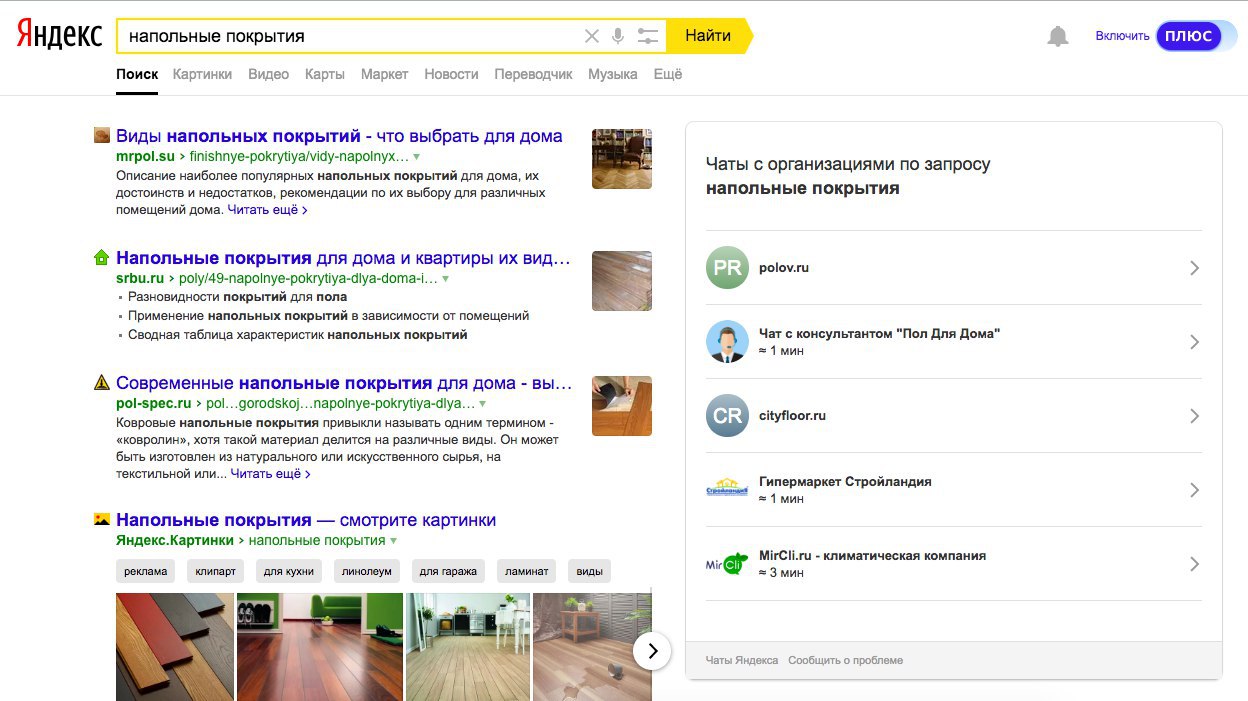Select the Поиск tab

tap(137, 74)
